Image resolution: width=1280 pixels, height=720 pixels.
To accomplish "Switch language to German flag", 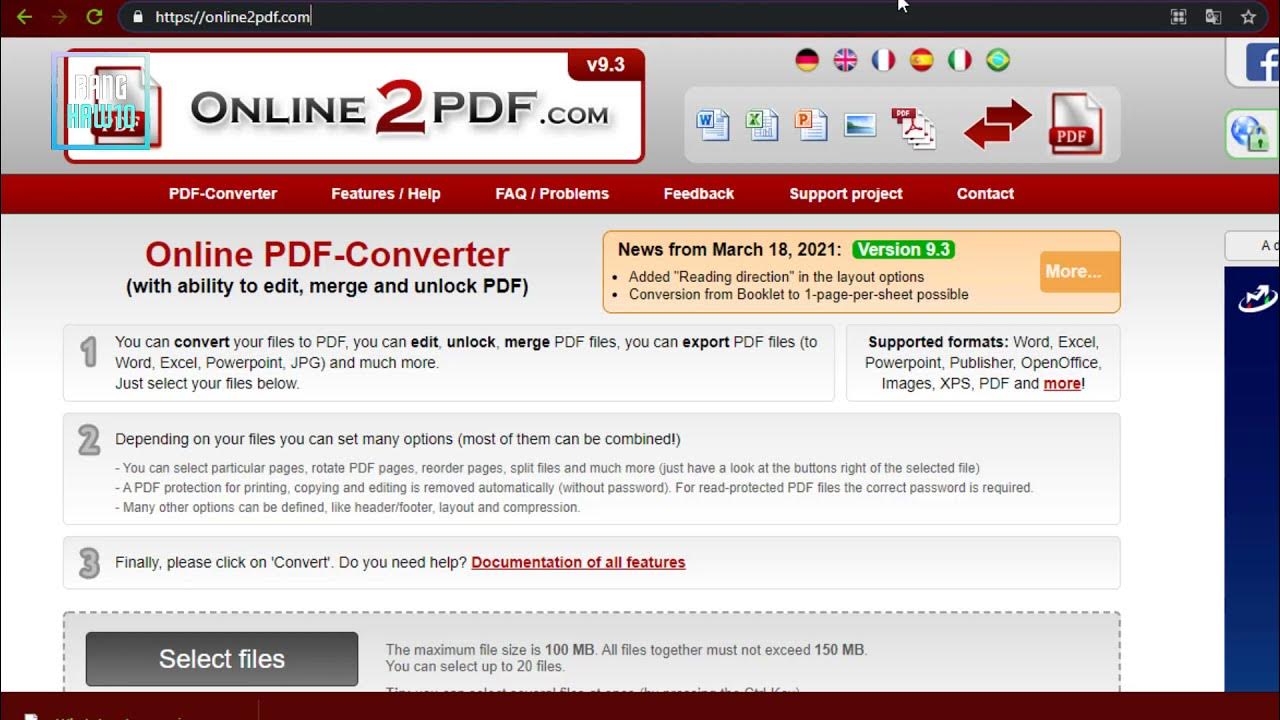I will coord(807,60).
